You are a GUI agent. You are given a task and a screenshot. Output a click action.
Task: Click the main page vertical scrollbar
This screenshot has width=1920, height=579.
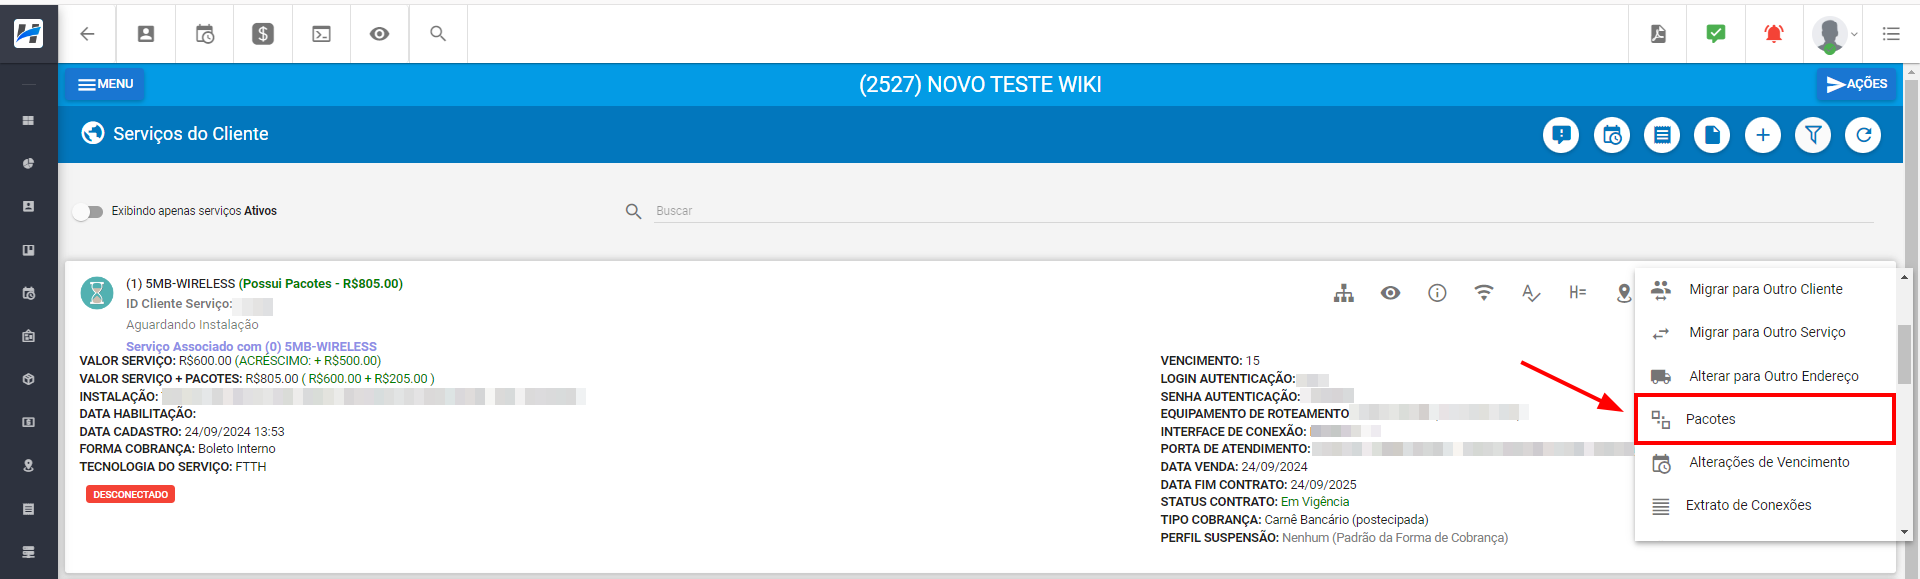pos(1911,320)
